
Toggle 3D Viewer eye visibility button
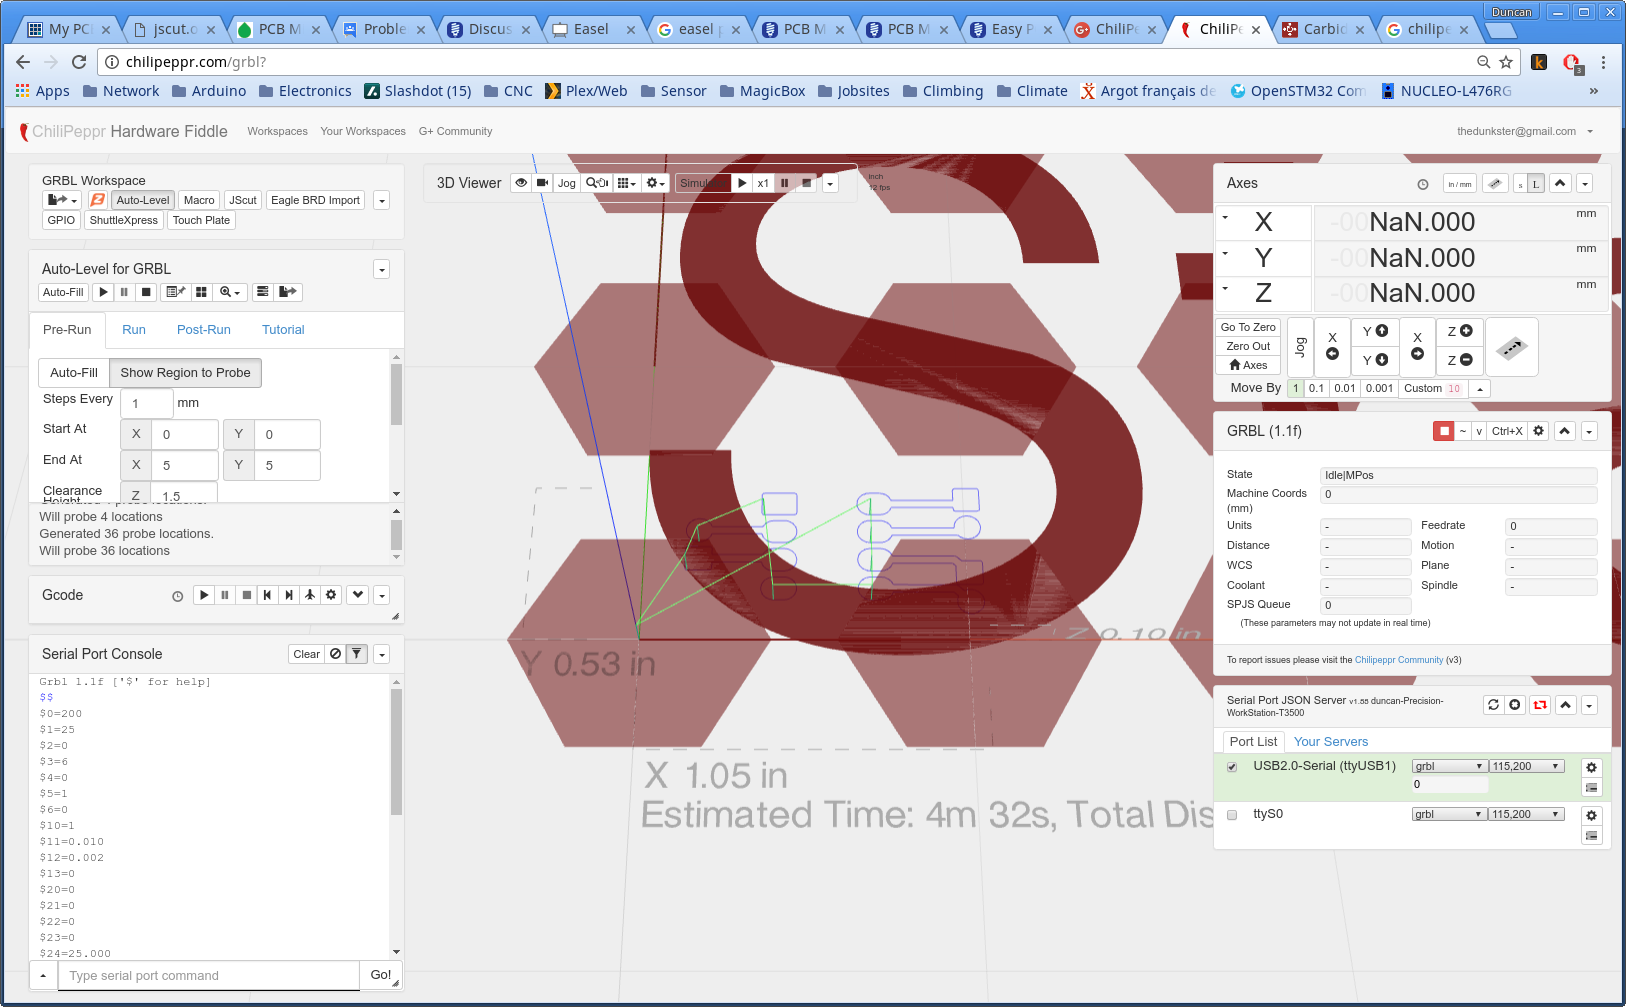[521, 183]
